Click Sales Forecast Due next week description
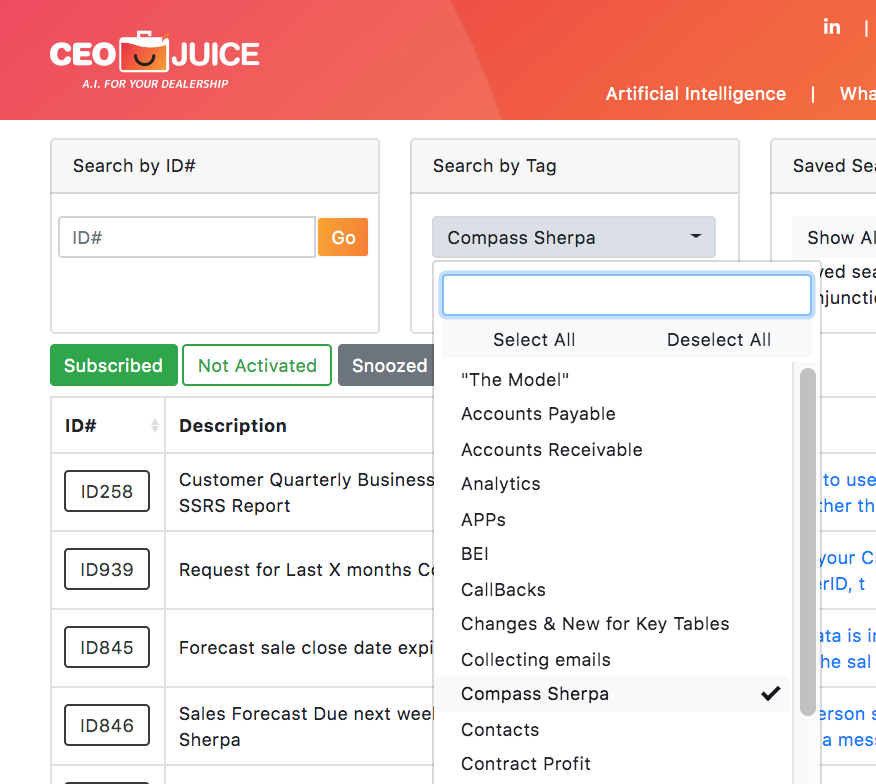The width and height of the screenshot is (876, 784). click(306, 726)
